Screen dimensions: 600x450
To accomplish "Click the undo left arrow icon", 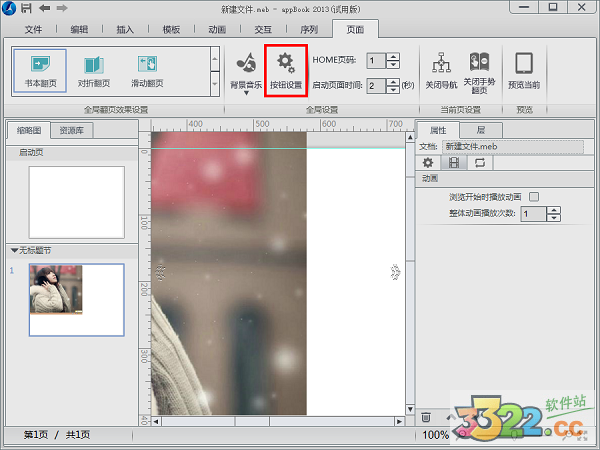I will point(44,8).
